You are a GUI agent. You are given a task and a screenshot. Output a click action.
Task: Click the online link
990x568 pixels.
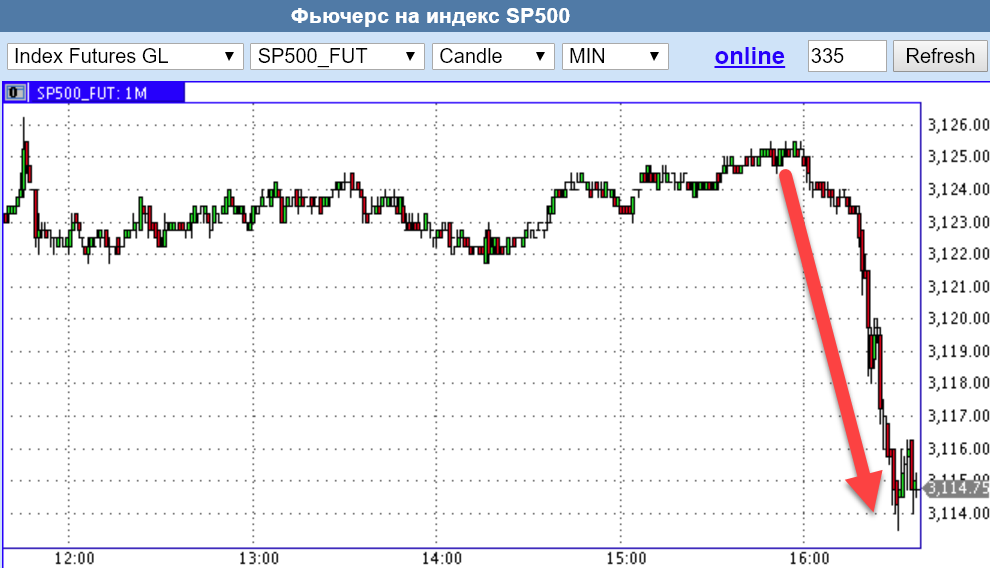pos(749,56)
